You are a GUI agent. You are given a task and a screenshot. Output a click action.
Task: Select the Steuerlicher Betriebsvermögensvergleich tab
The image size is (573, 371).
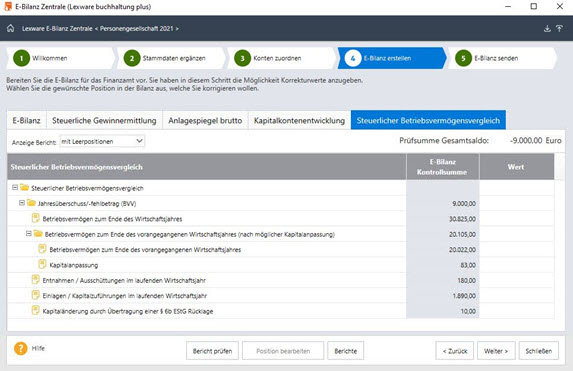428,120
